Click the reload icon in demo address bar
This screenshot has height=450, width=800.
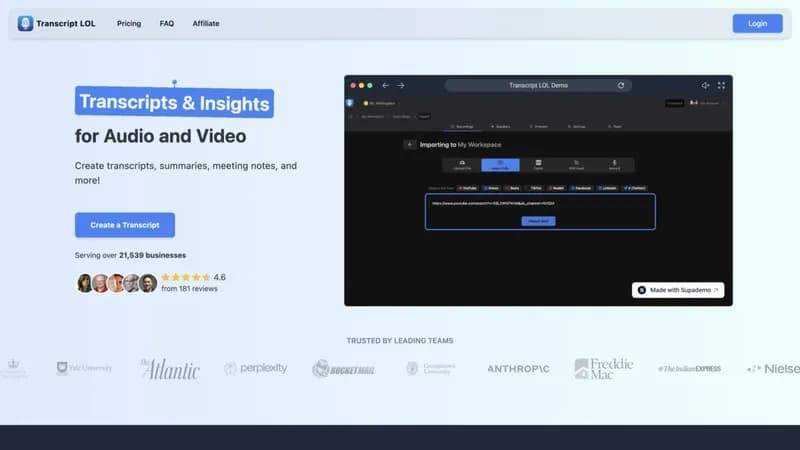tap(620, 85)
